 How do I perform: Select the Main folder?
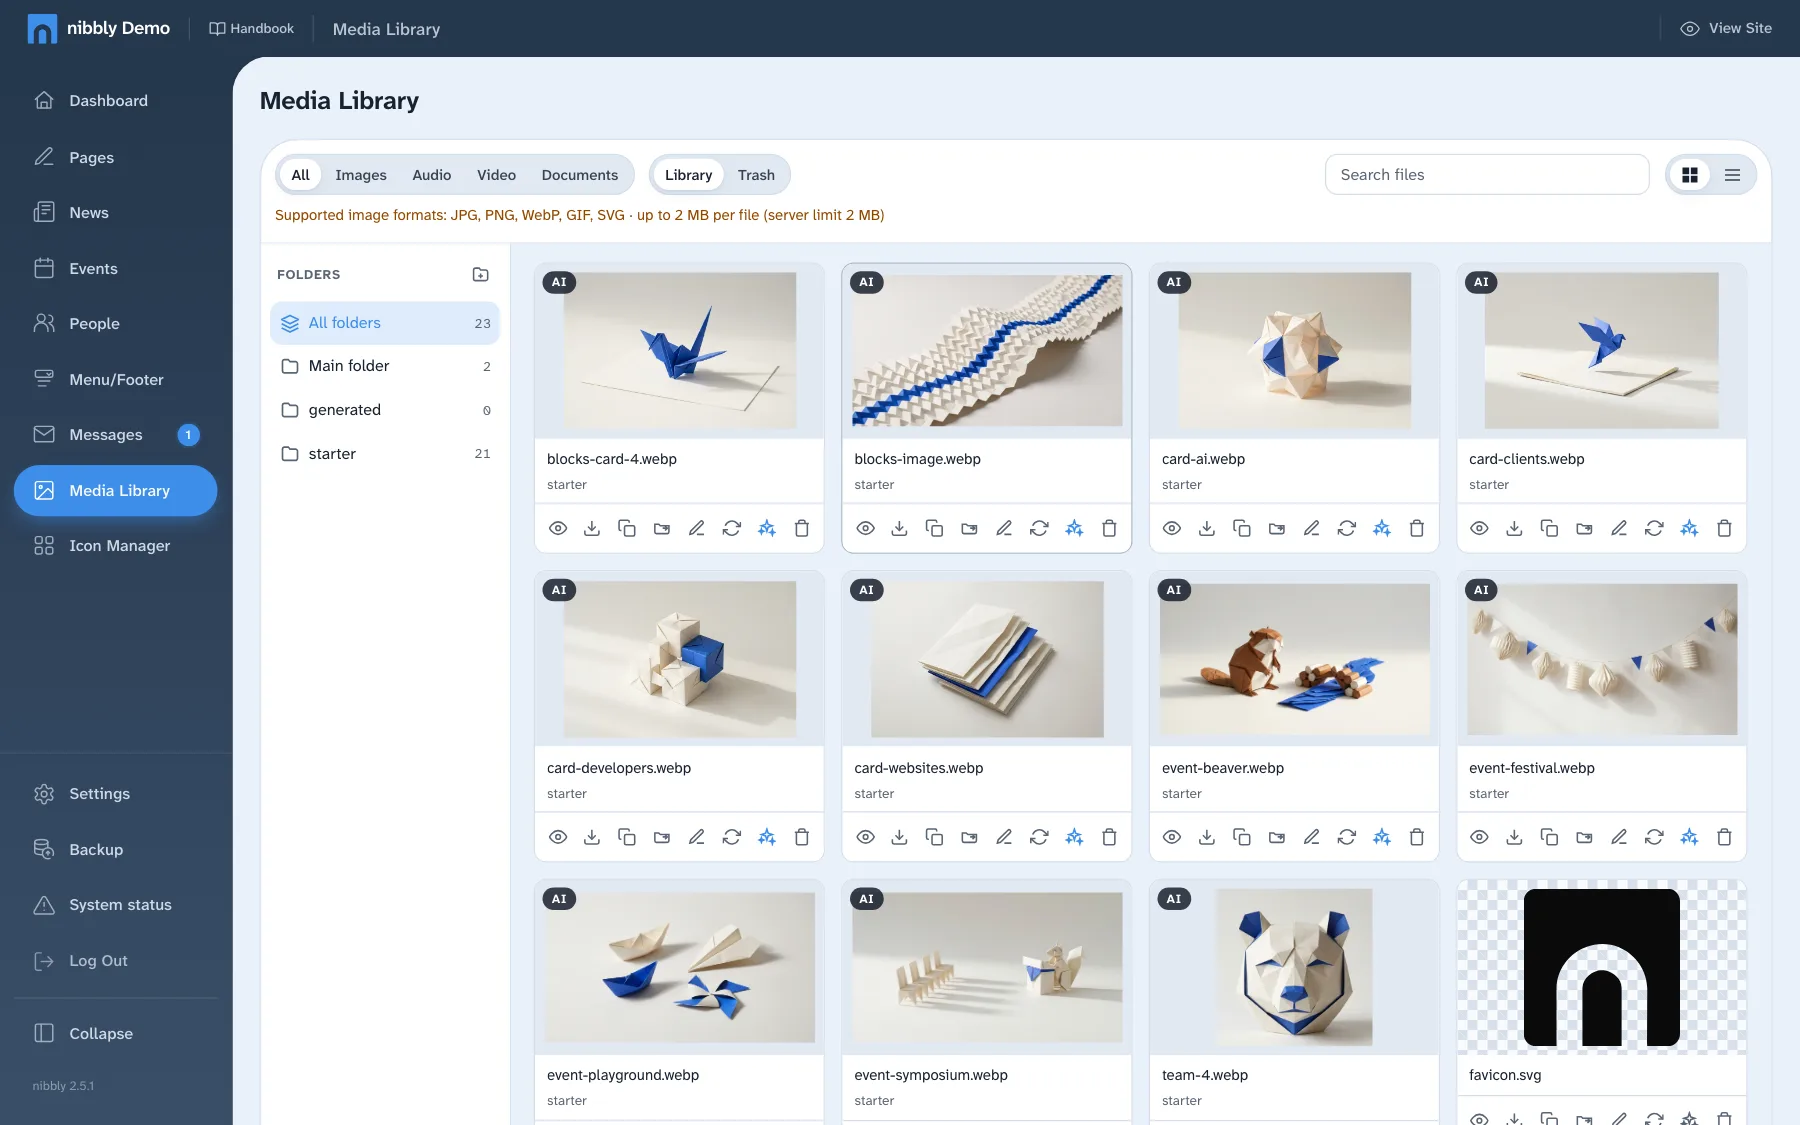385,366
